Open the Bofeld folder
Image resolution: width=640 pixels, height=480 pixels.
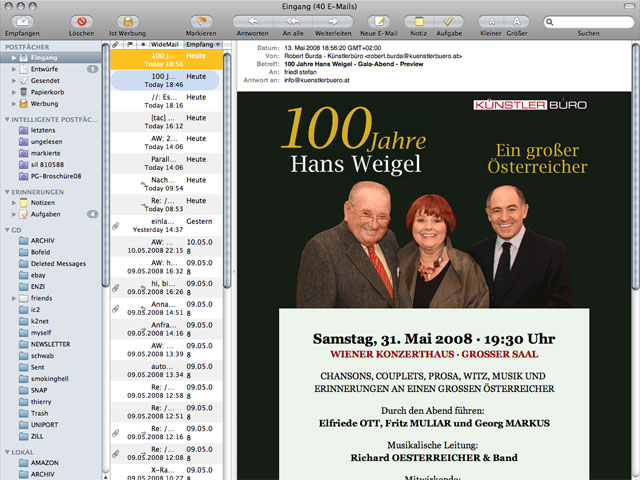[51, 252]
